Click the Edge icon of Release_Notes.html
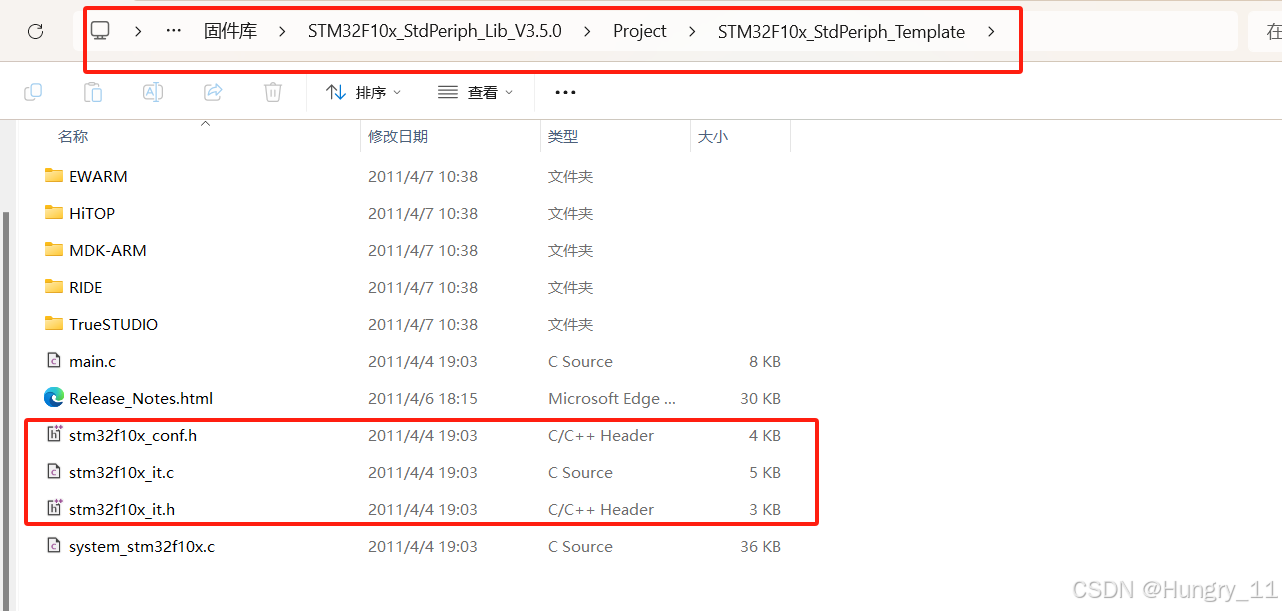The width and height of the screenshot is (1282, 611). point(54,398)
